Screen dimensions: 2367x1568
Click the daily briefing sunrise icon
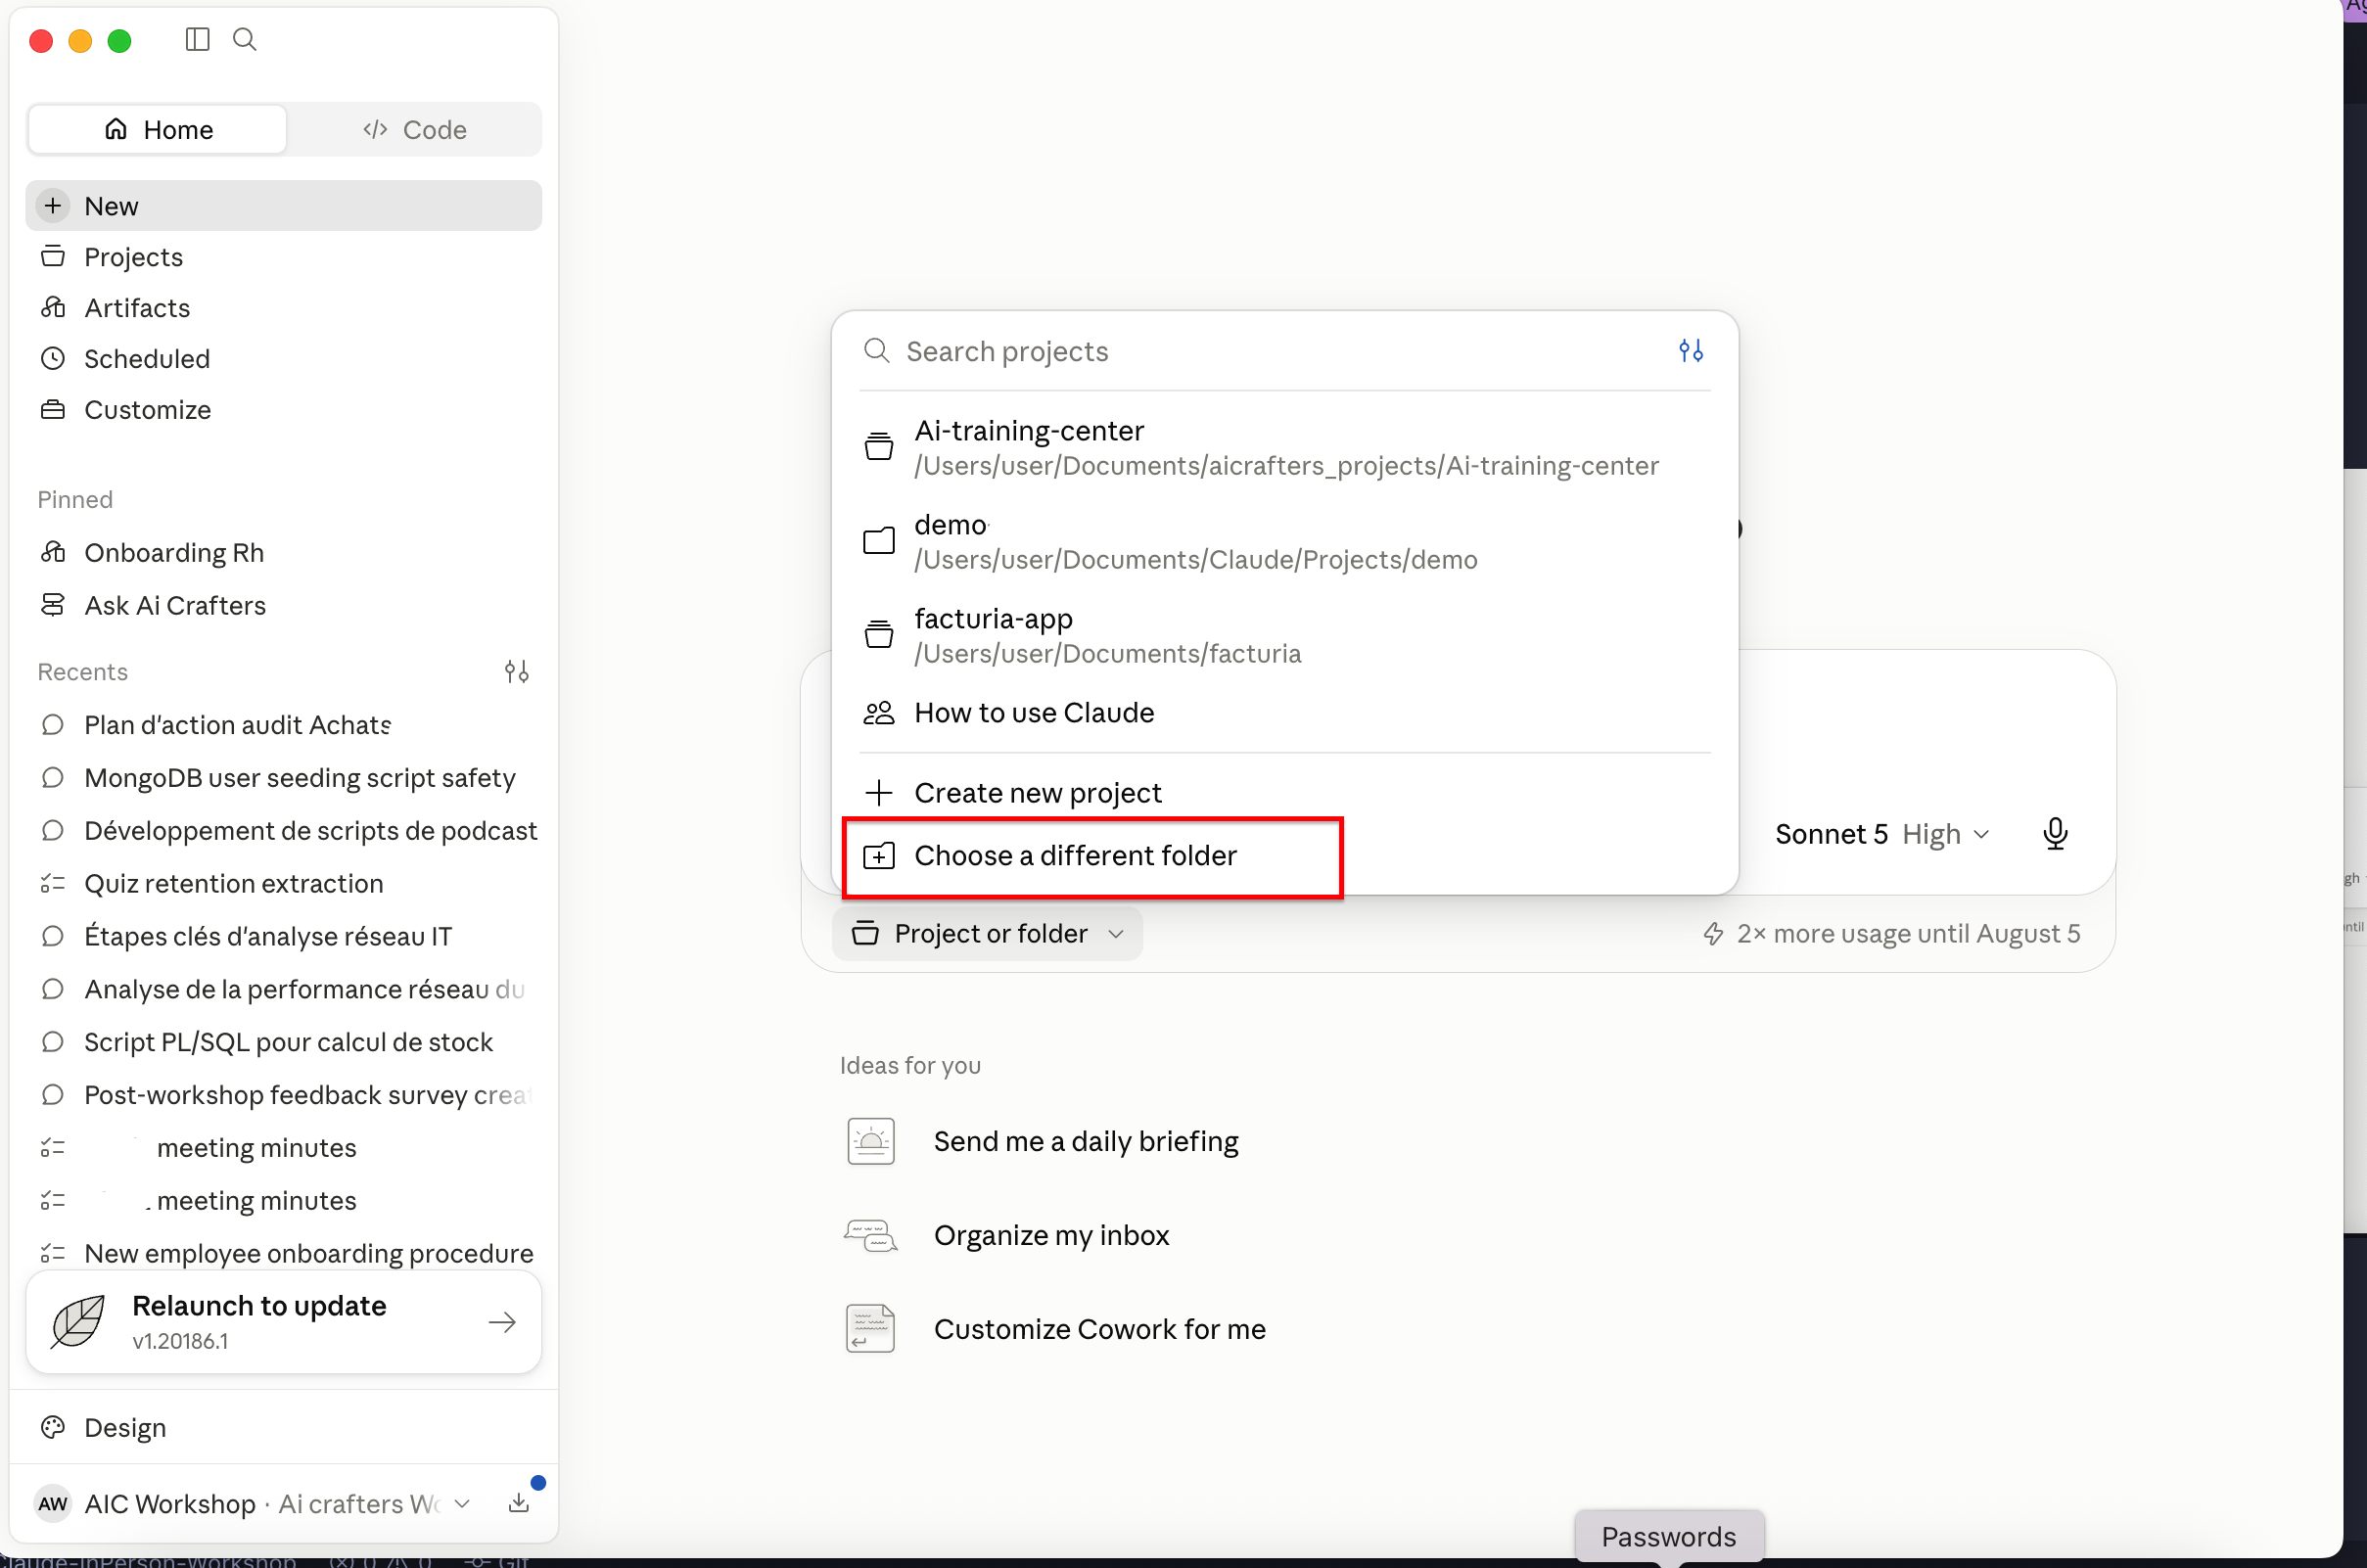[871, 1142]
